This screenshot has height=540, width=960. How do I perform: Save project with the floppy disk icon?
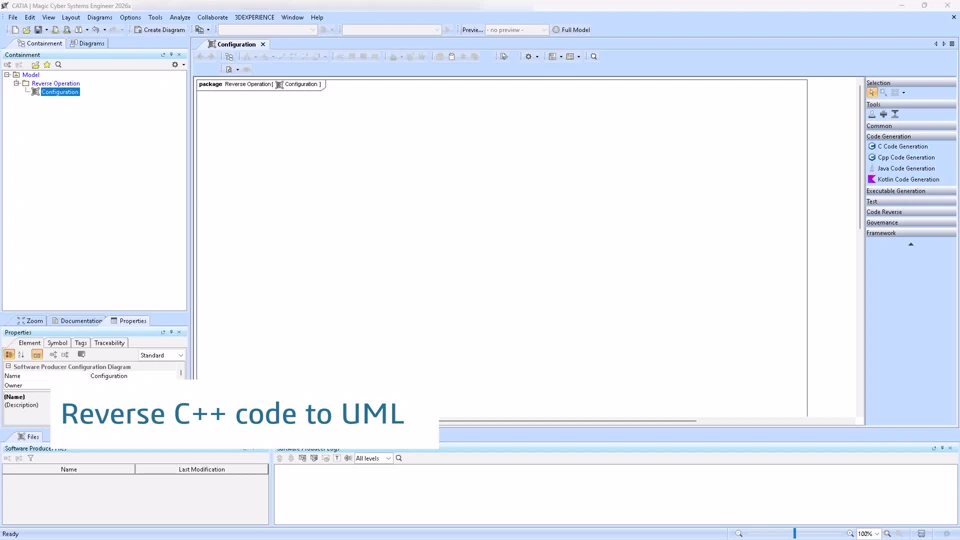coord(38,29)
